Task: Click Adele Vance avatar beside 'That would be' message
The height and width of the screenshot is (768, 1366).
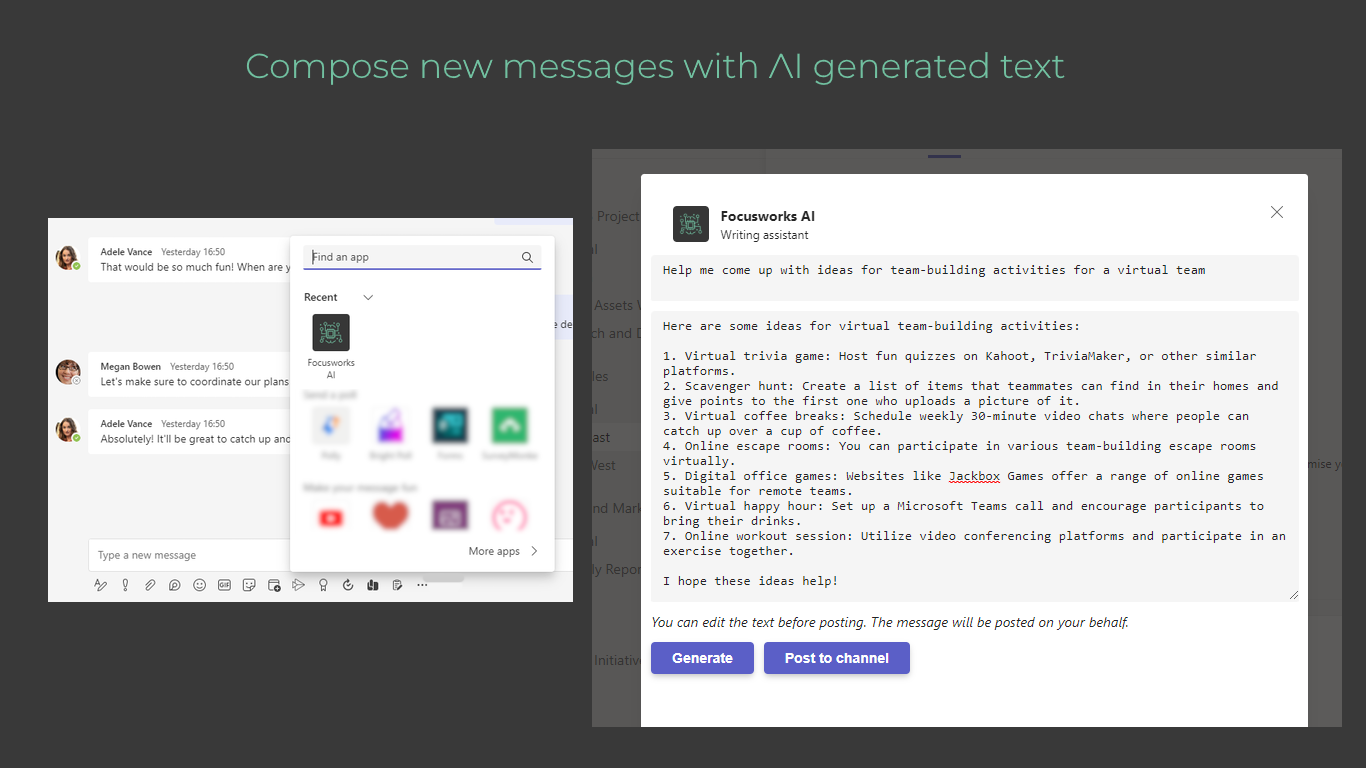Action: tap(68, 258)
